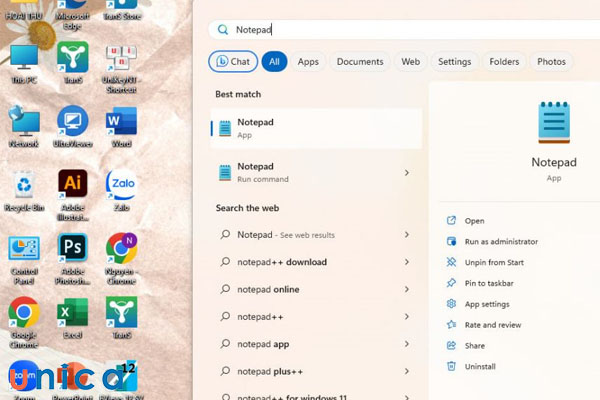The width and height of the screenshot is (600, 400).
Task: Click the Run as administrator shield icon
Action: tap(452, 241)
